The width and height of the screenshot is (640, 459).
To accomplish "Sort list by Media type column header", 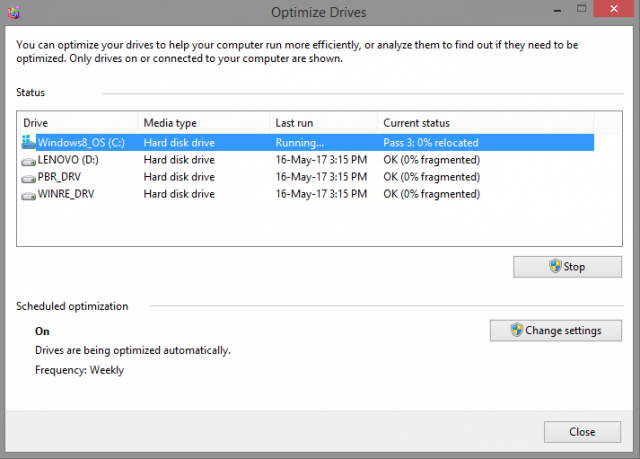I will [203, 123].
